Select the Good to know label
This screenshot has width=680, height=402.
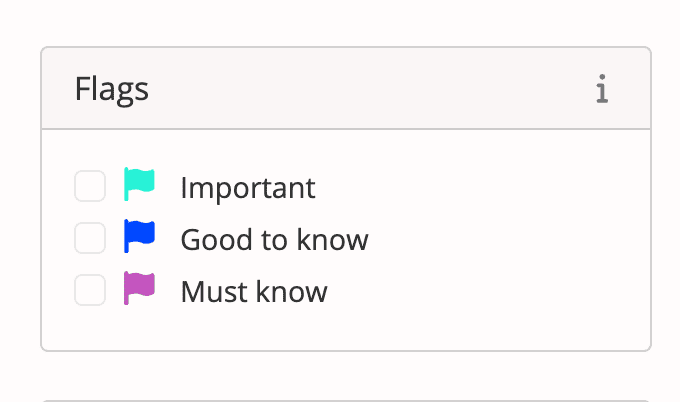(275, 239)
